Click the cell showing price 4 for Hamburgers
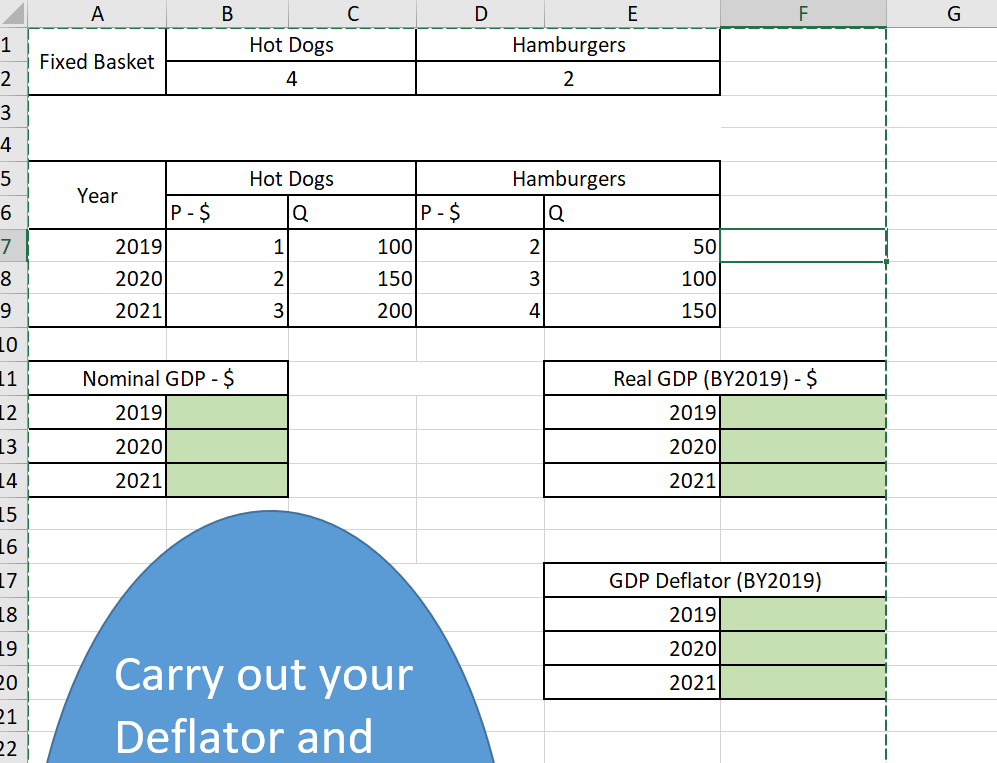 click(x=481, y=310)
